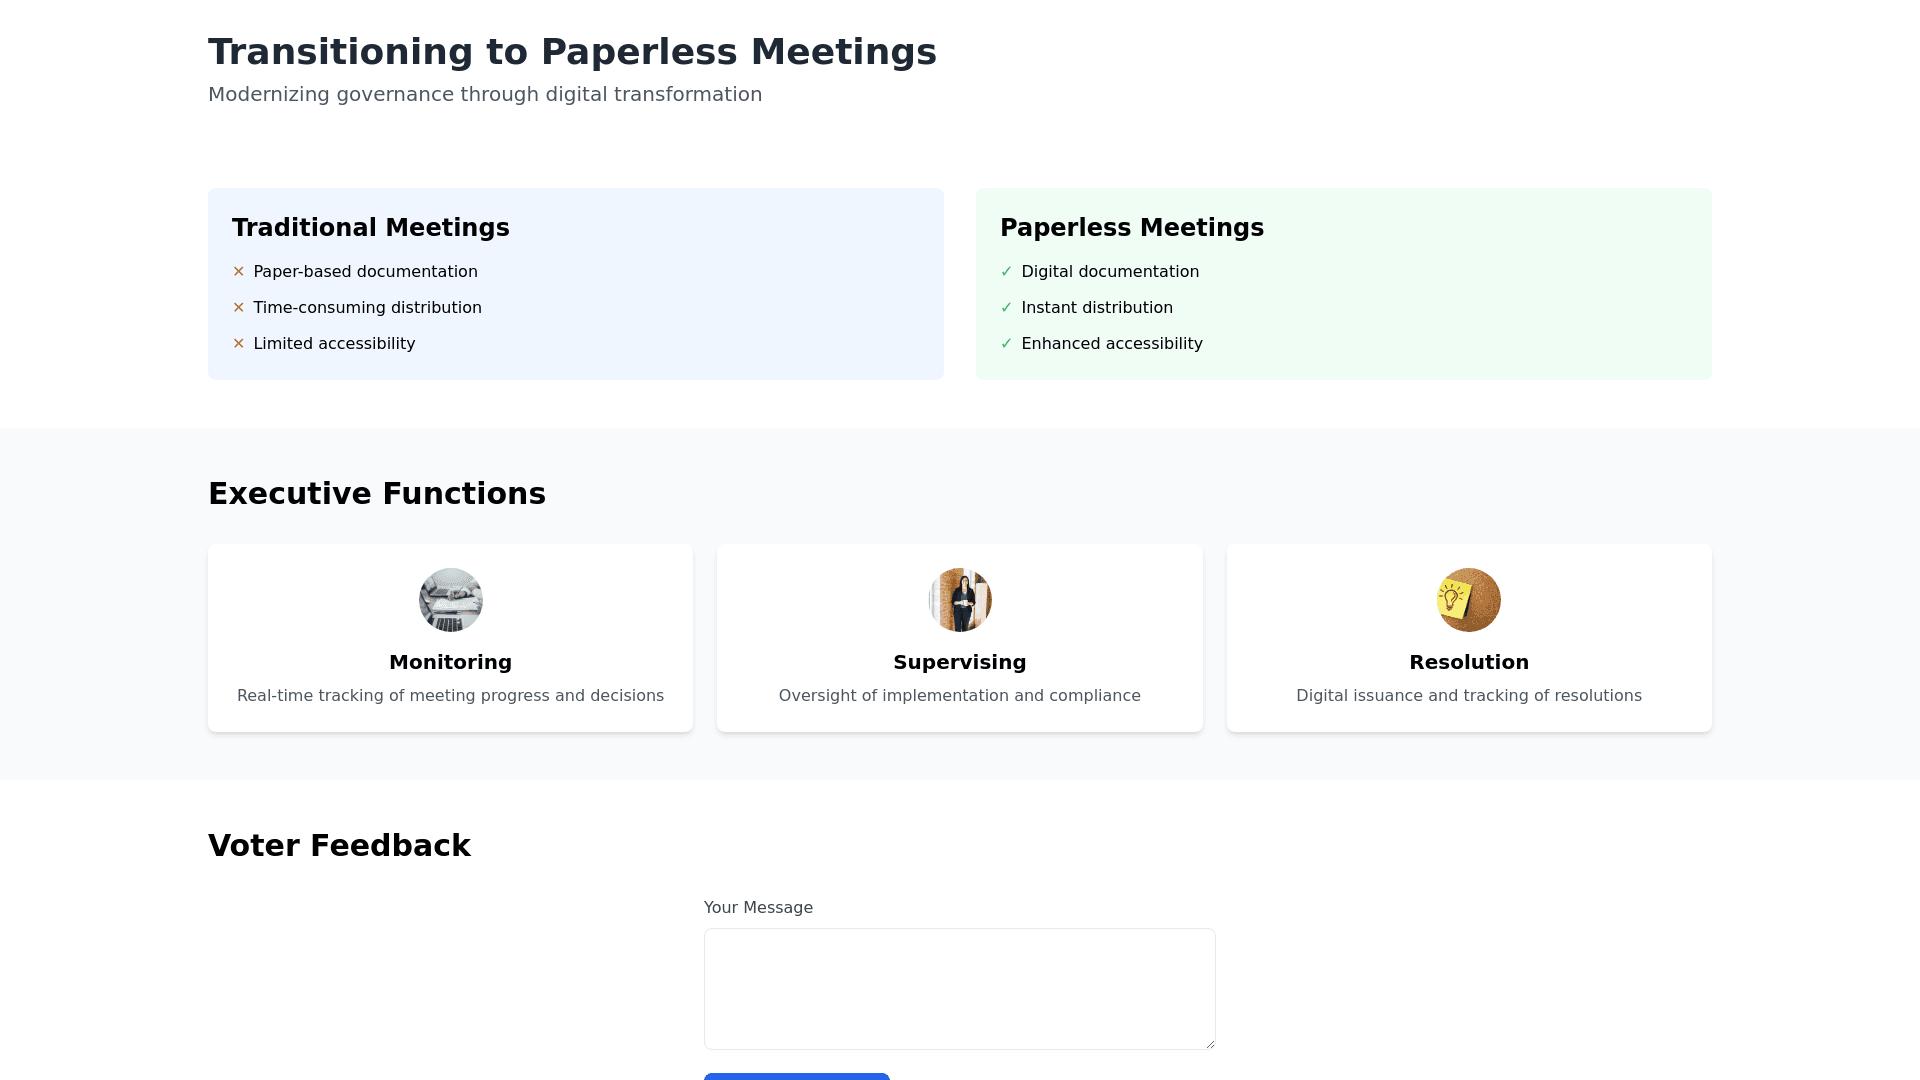This screenshot has width=1920, height=1080.
Task: Click the Voter Feedback section heading
Action: [x=339, y=846]
